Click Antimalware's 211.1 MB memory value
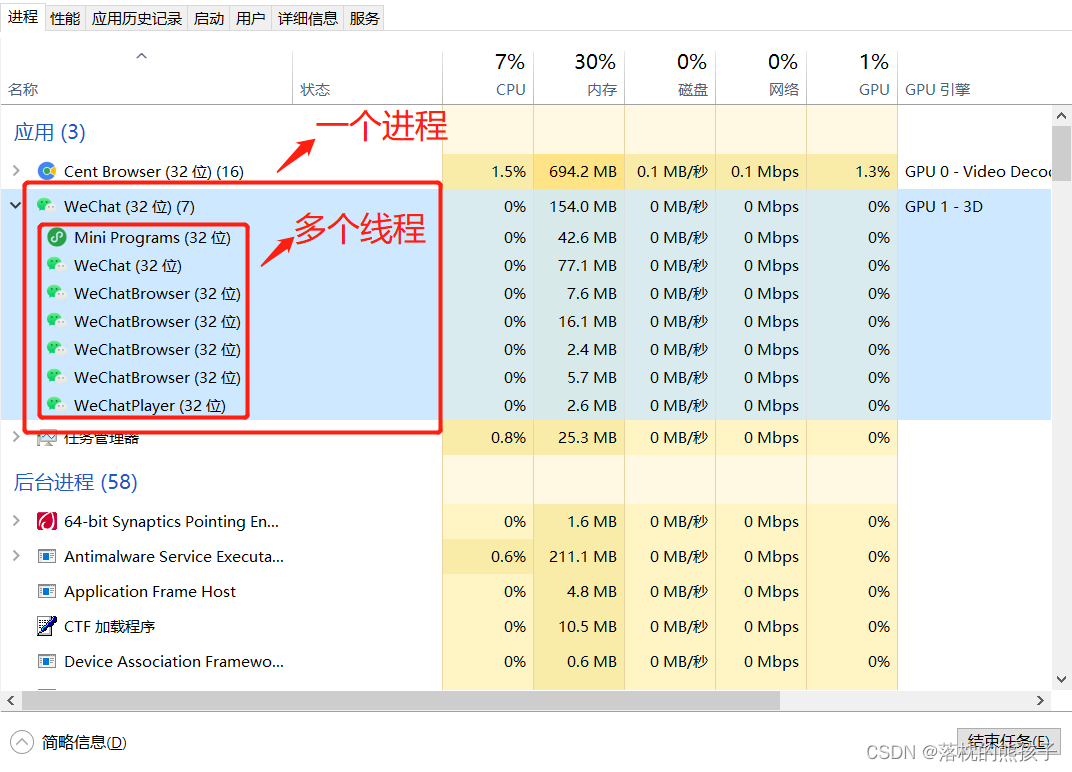Viewport: 1072px width, 772px height. point(582,557)
